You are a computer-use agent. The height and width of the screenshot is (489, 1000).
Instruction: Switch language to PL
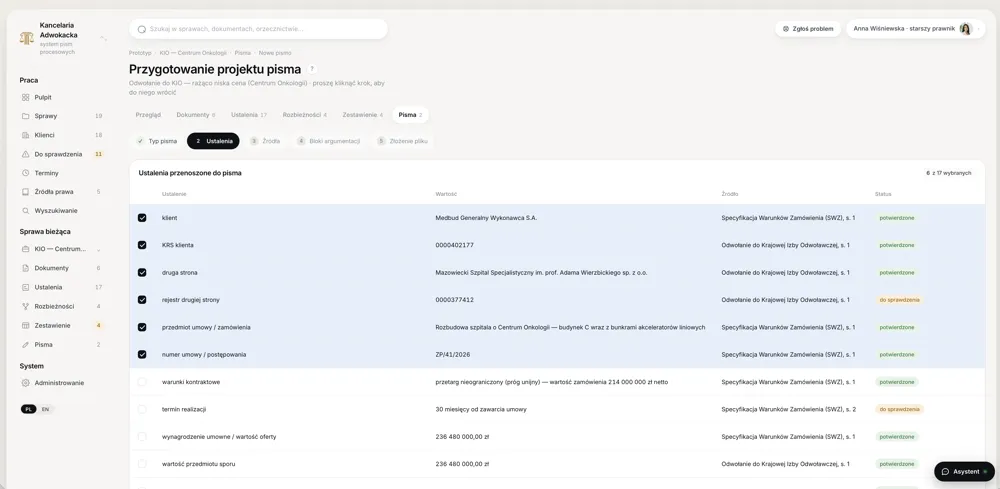point(28,409)
